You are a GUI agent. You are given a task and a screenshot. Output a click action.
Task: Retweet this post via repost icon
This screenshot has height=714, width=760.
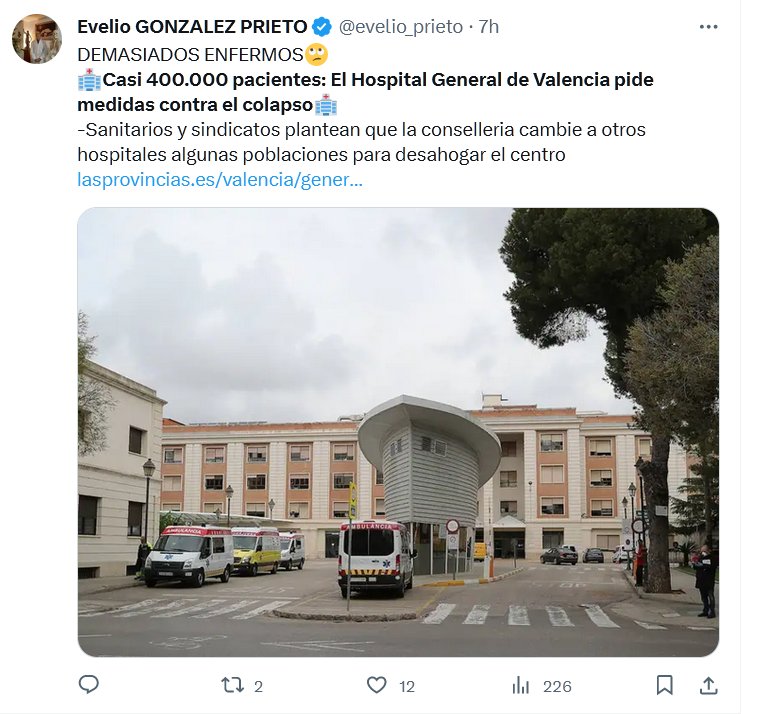[x=232, y=685]
